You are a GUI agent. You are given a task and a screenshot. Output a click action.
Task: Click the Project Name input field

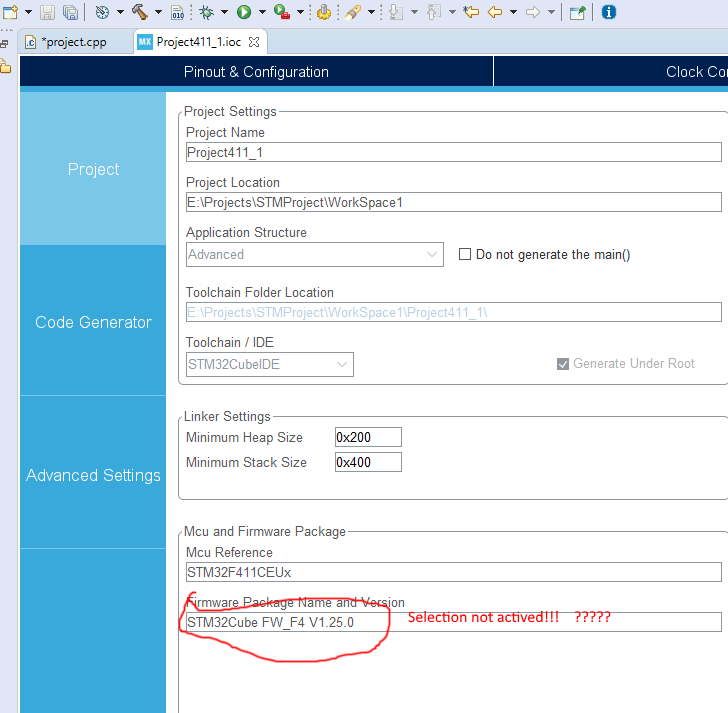click(x=454, y=152)
